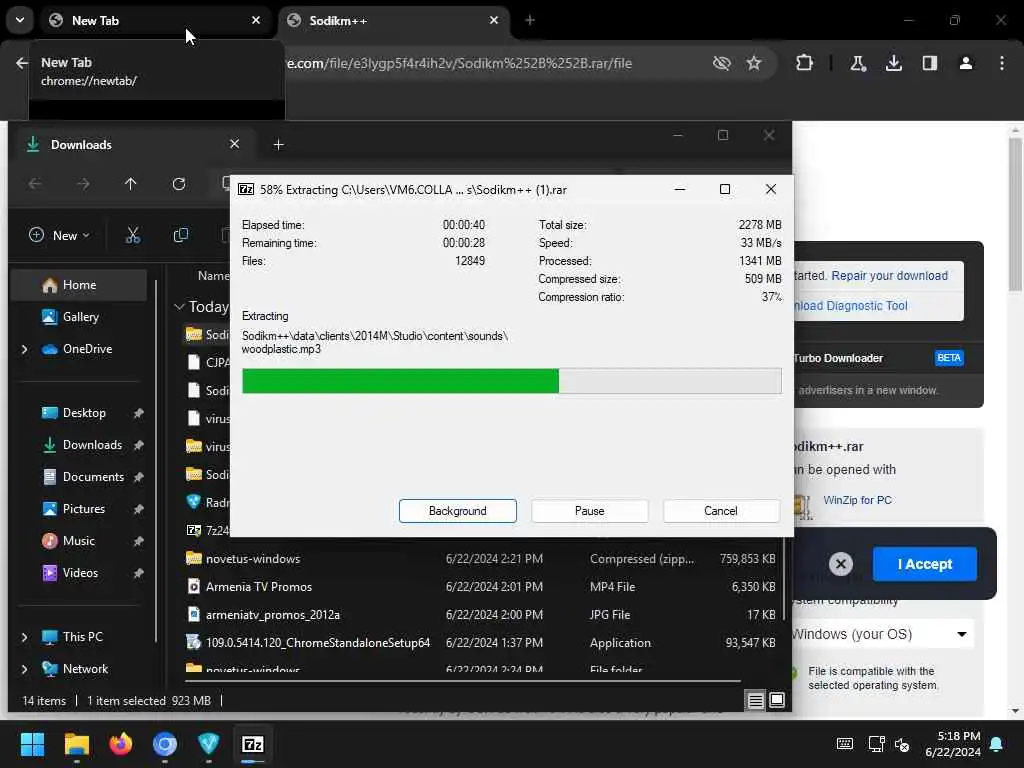The width and height of the screenshot is (1024, 768).
Task: Collapse the Today group
Action: coord(179,306)
